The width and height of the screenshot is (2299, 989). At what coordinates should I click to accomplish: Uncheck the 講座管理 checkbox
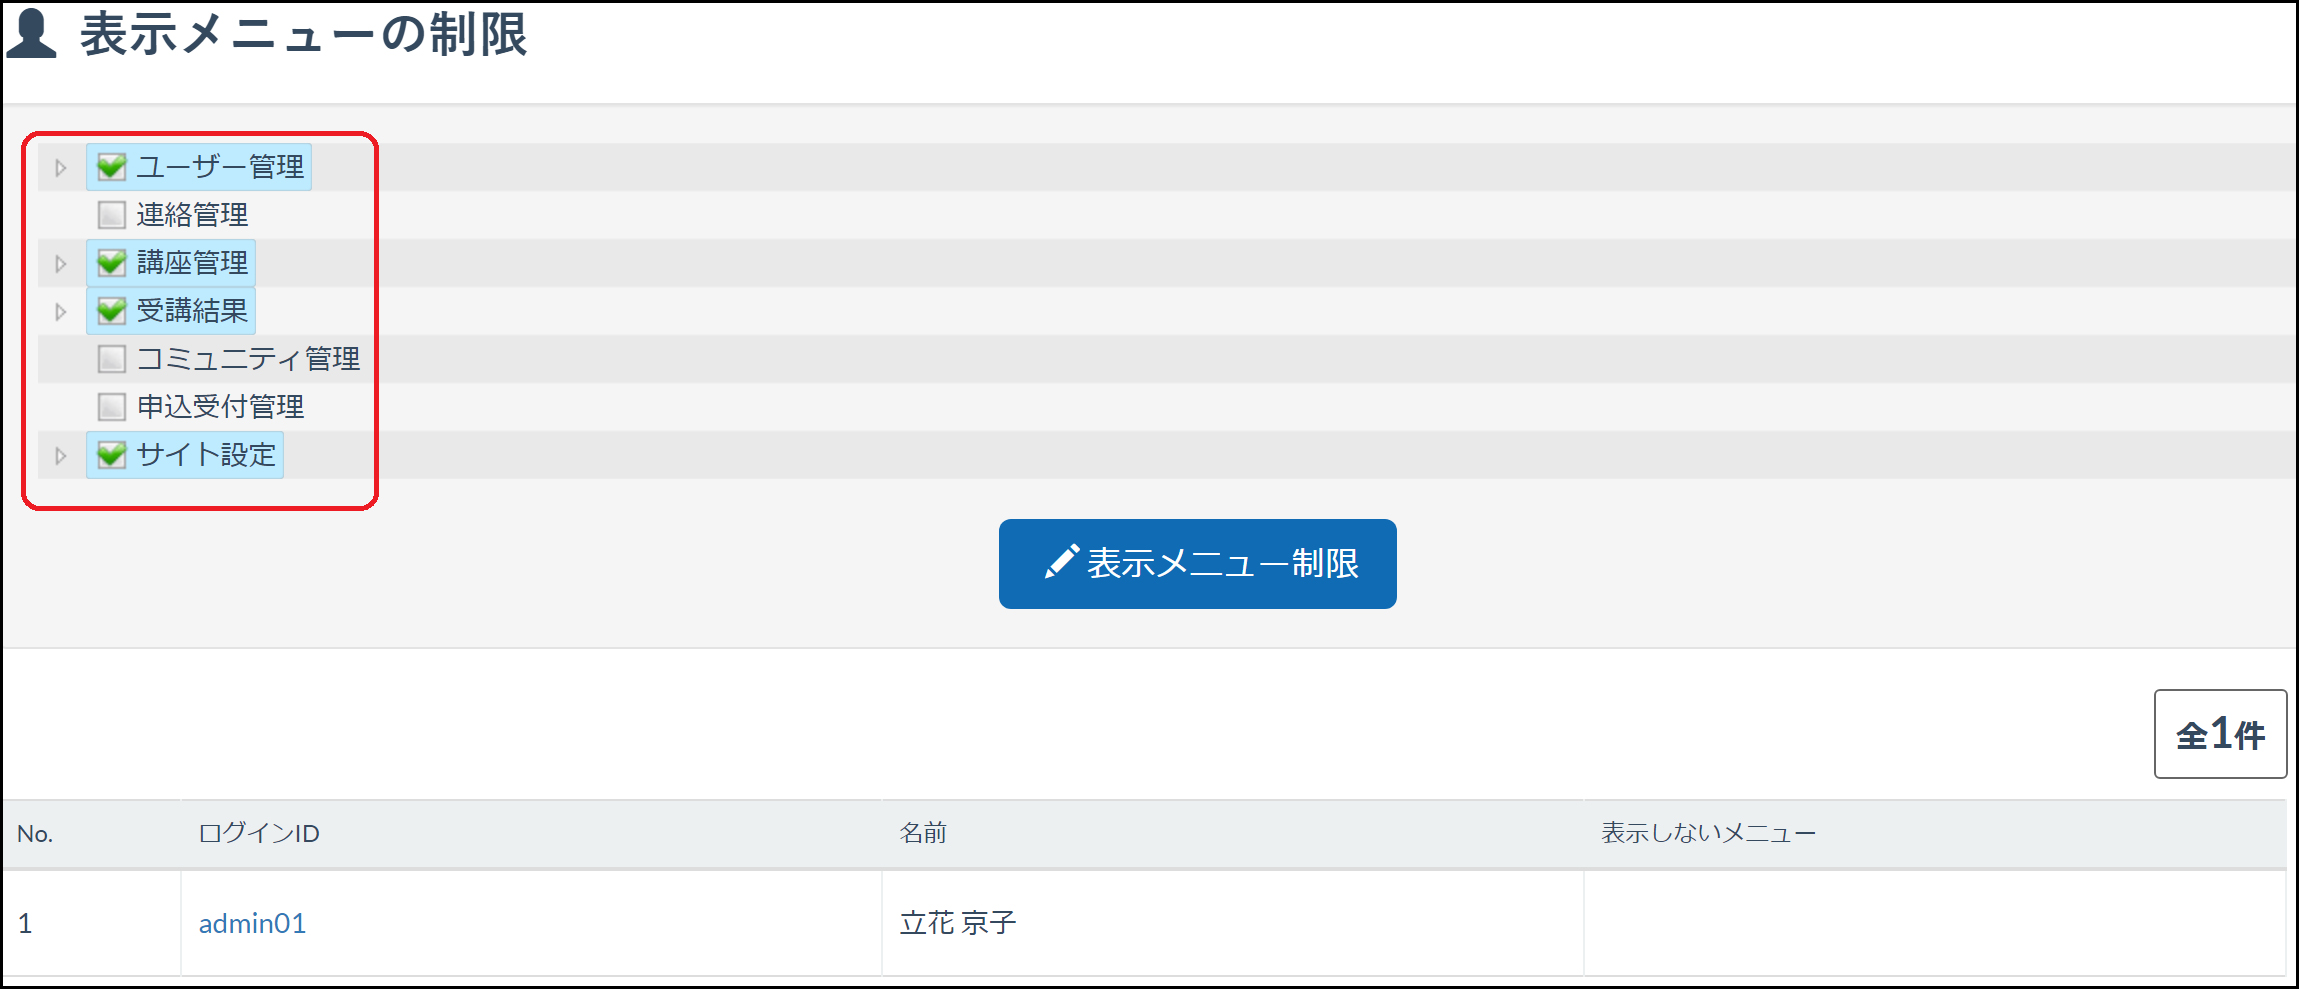111,262
